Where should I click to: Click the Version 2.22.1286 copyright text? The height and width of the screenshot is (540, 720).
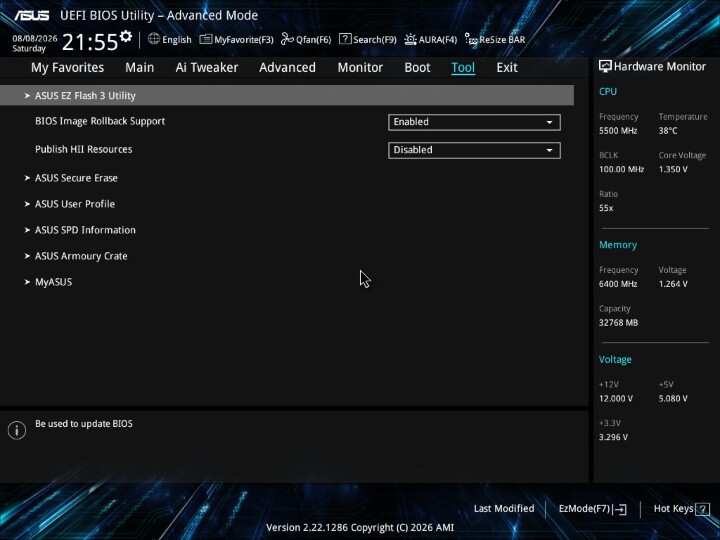(x=360, y=528)
